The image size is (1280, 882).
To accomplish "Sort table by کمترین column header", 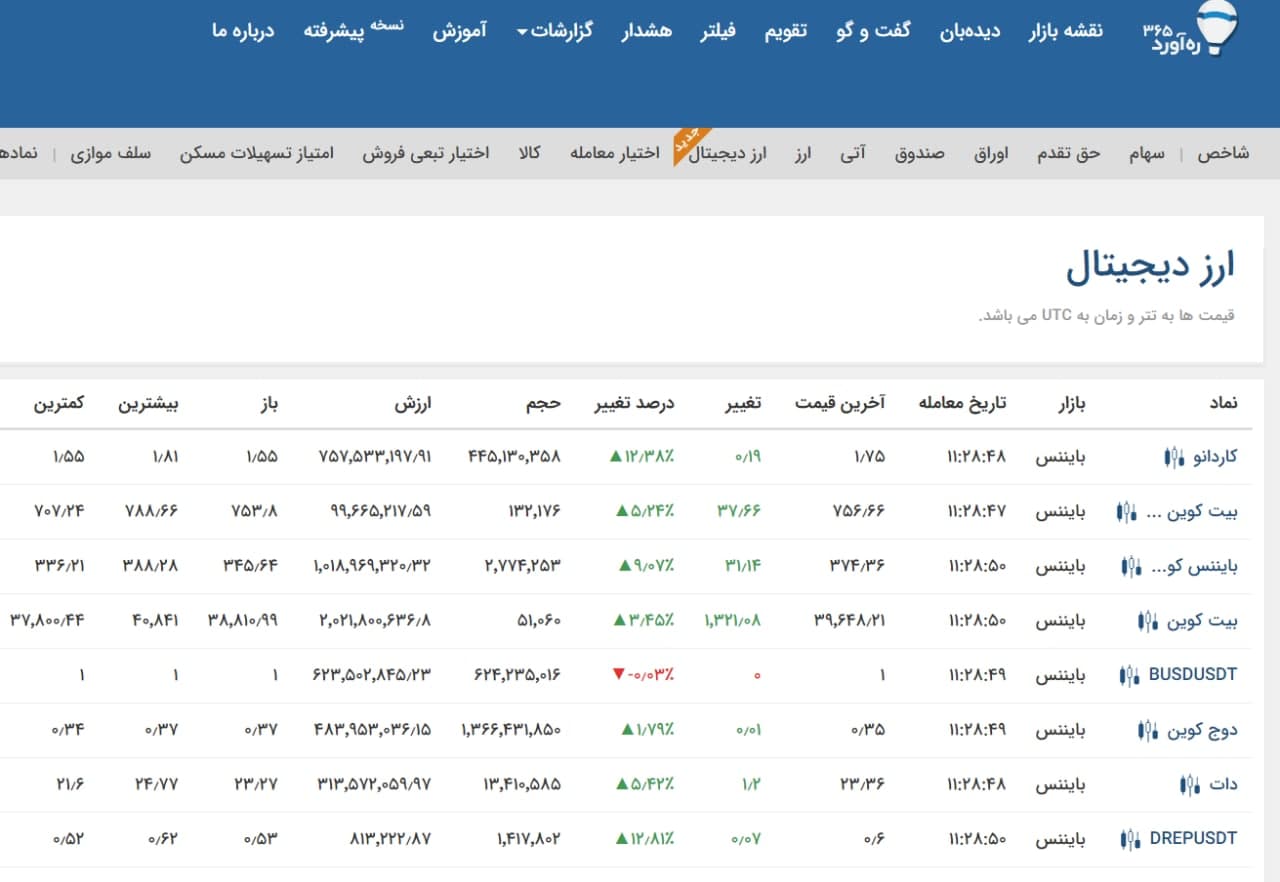I will [60, 404].
